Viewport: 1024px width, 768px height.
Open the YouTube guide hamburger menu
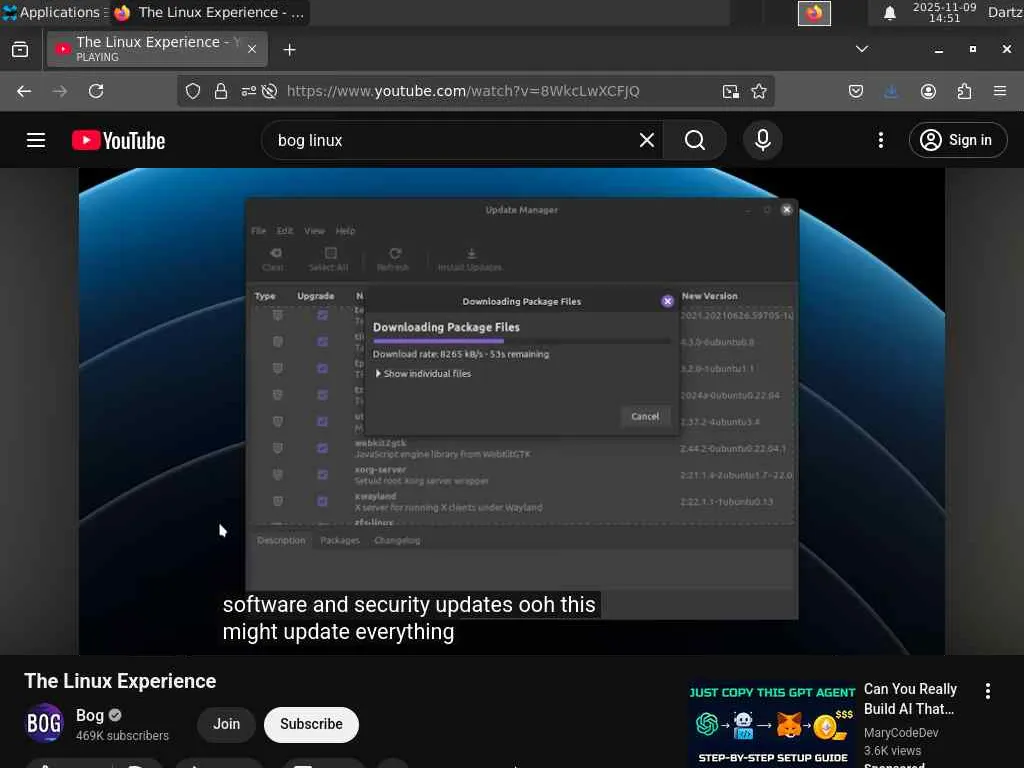[36, 140]
